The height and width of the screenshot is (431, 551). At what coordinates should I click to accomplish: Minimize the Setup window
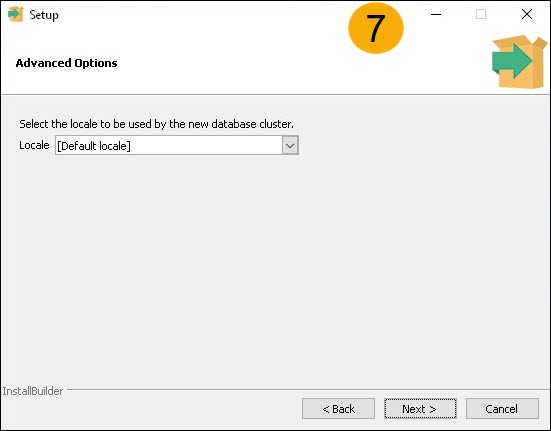click(436, 14)
